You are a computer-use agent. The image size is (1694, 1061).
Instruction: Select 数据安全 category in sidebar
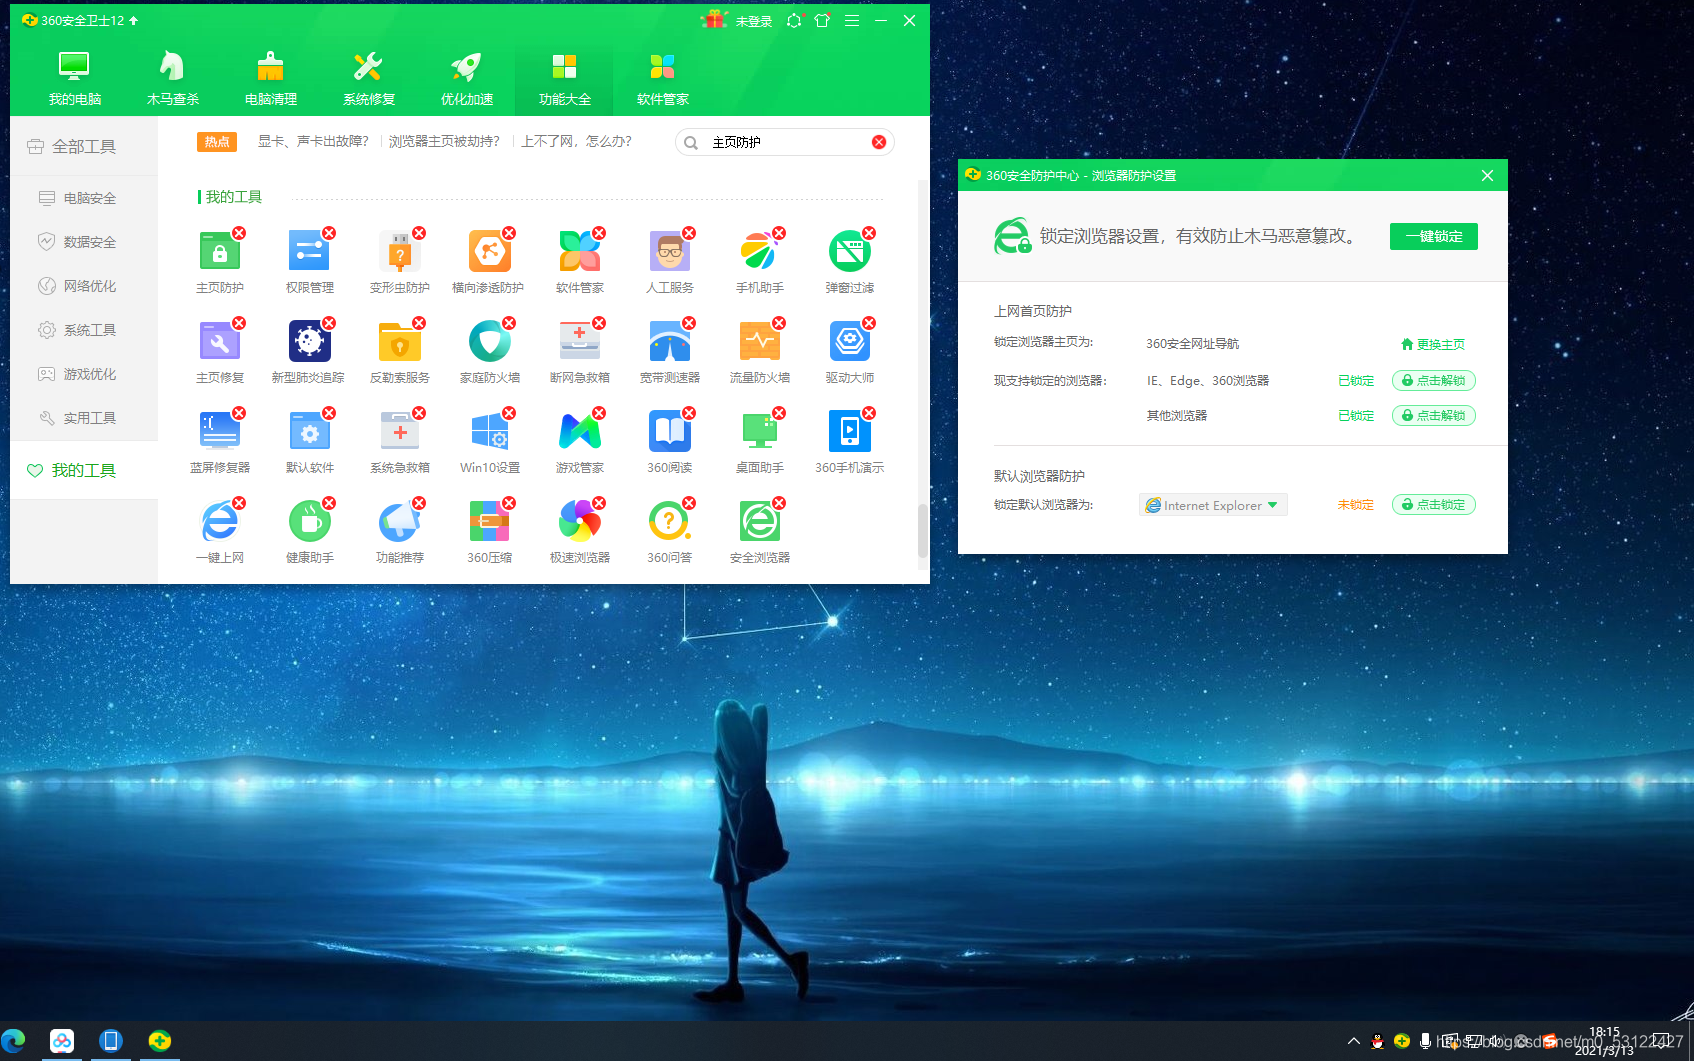84,242
